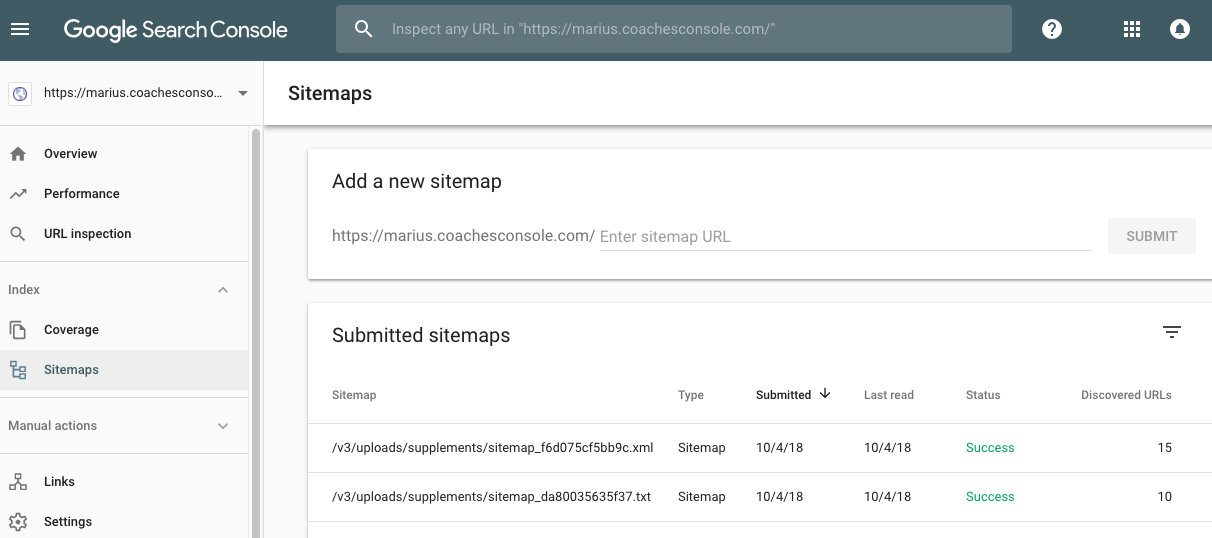Click the search magnifier icon
The height and width of the screenshot is (538, 1212).
pyautogui.click(x=364, y=30)
